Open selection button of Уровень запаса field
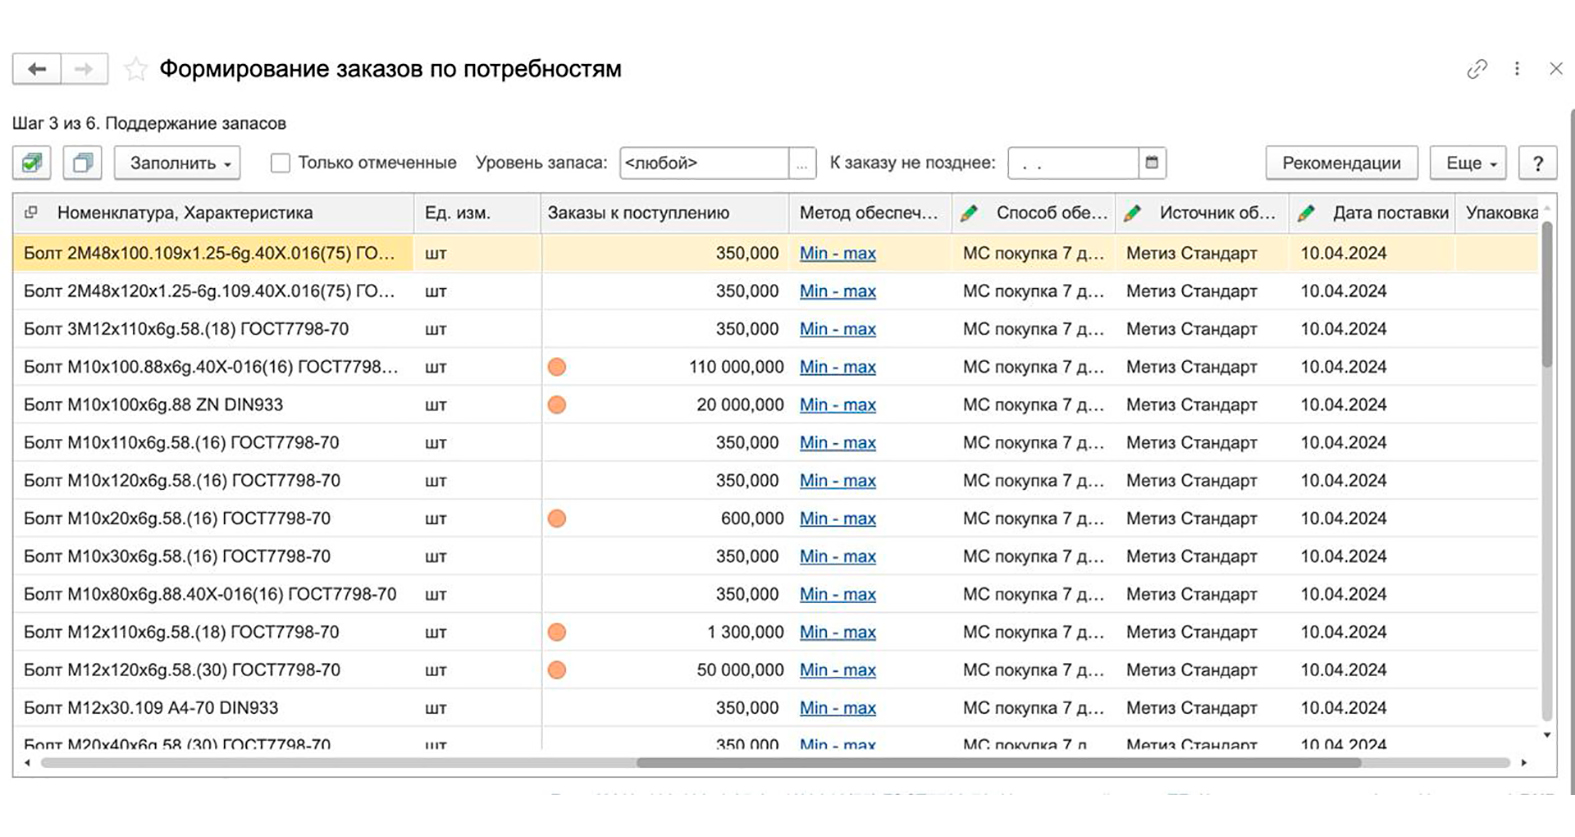This screenshot has height=837, width=1575. tap(802, 163)
